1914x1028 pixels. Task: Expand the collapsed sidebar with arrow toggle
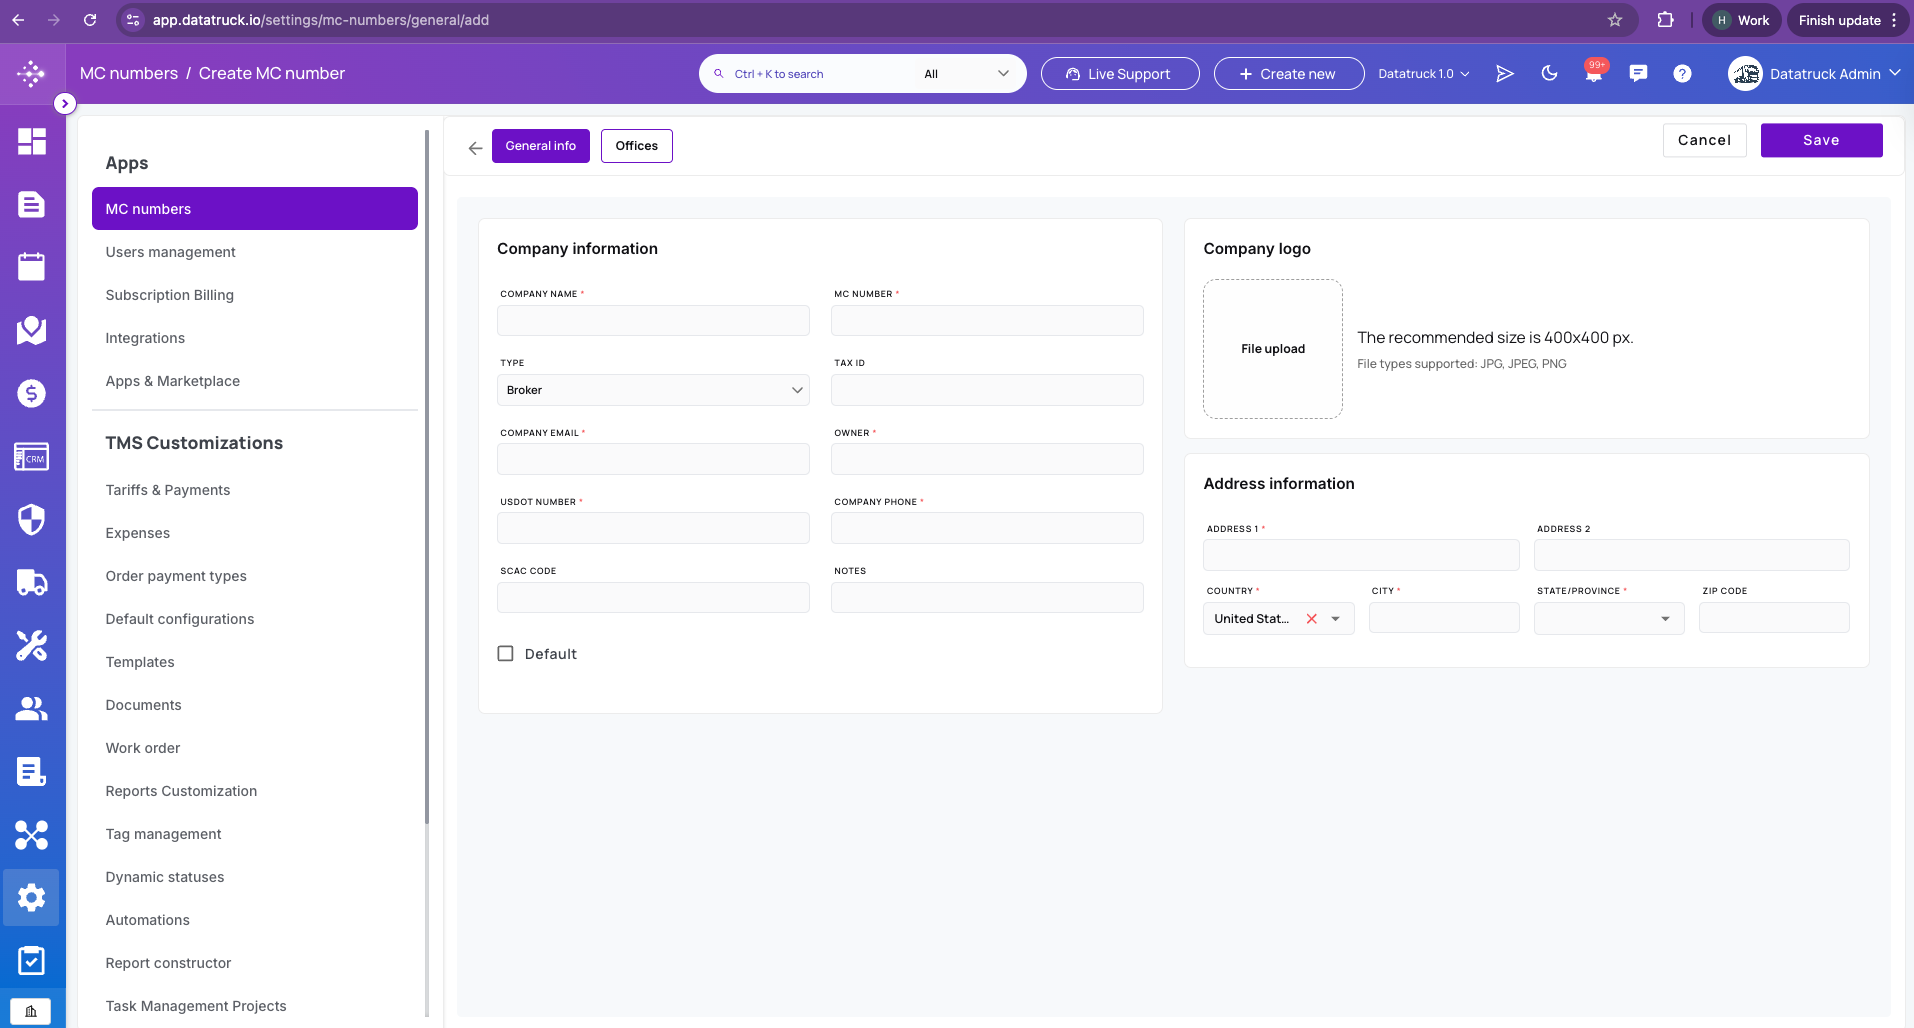pyautogui.click(x=65, y=103)
